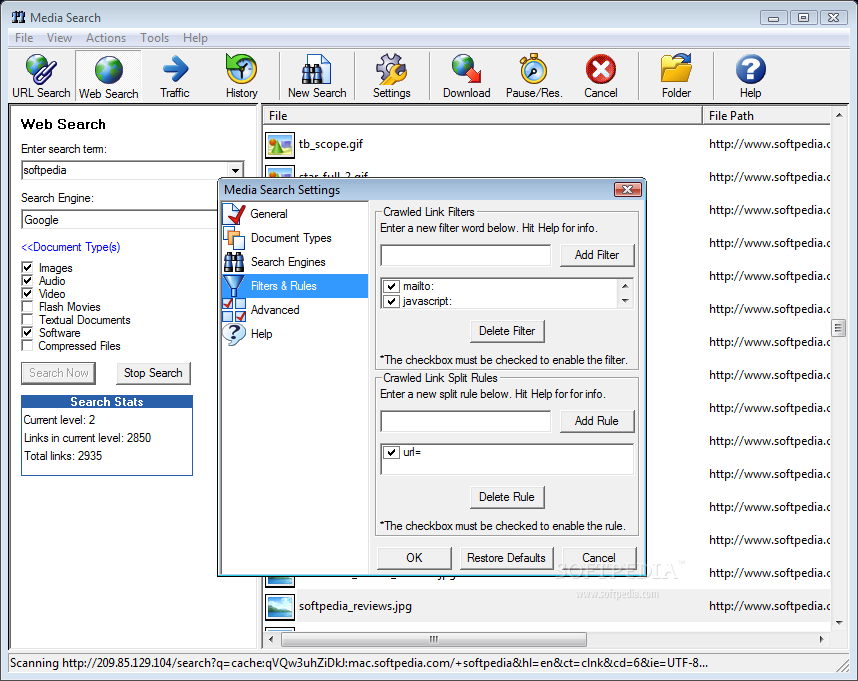Click the Delete Rule button
The height and width of the screenshot is (681, 858).
pos(507,497)
